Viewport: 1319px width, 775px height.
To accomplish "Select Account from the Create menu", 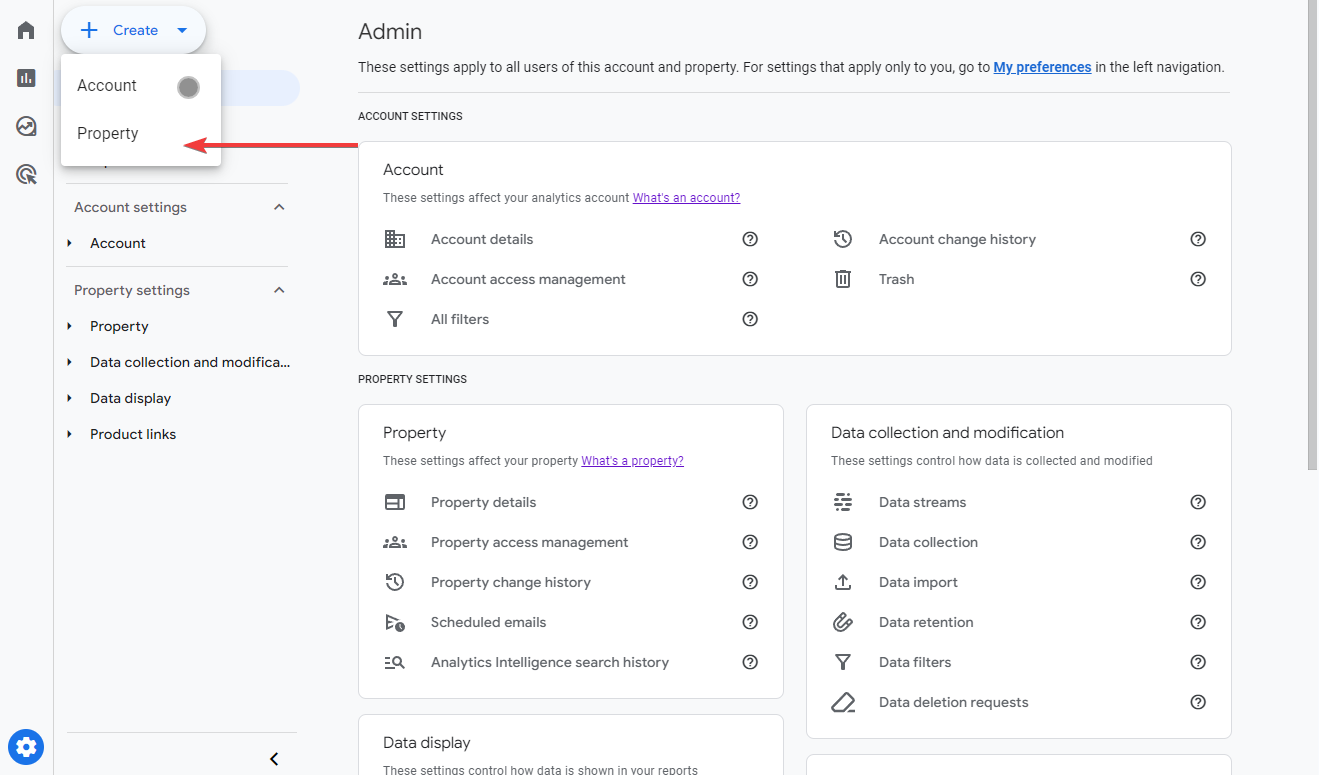I will (107, 86).
